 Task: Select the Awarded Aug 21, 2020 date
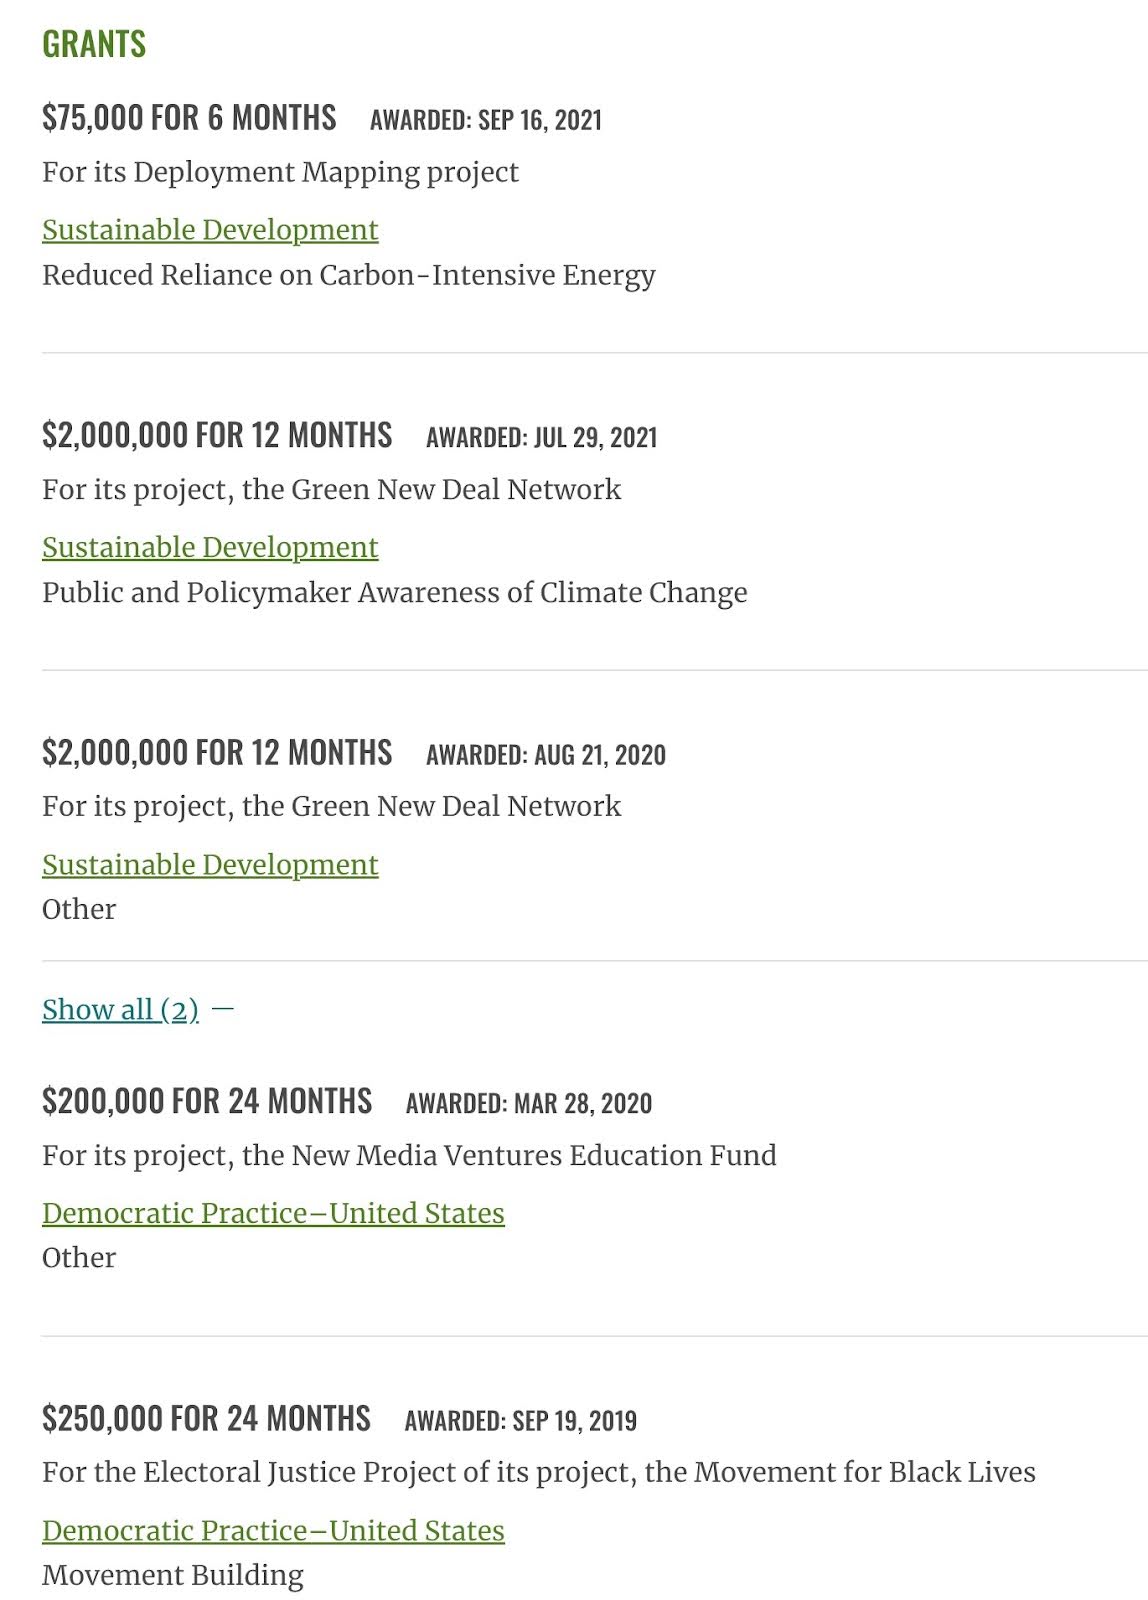tap(546, 754)
